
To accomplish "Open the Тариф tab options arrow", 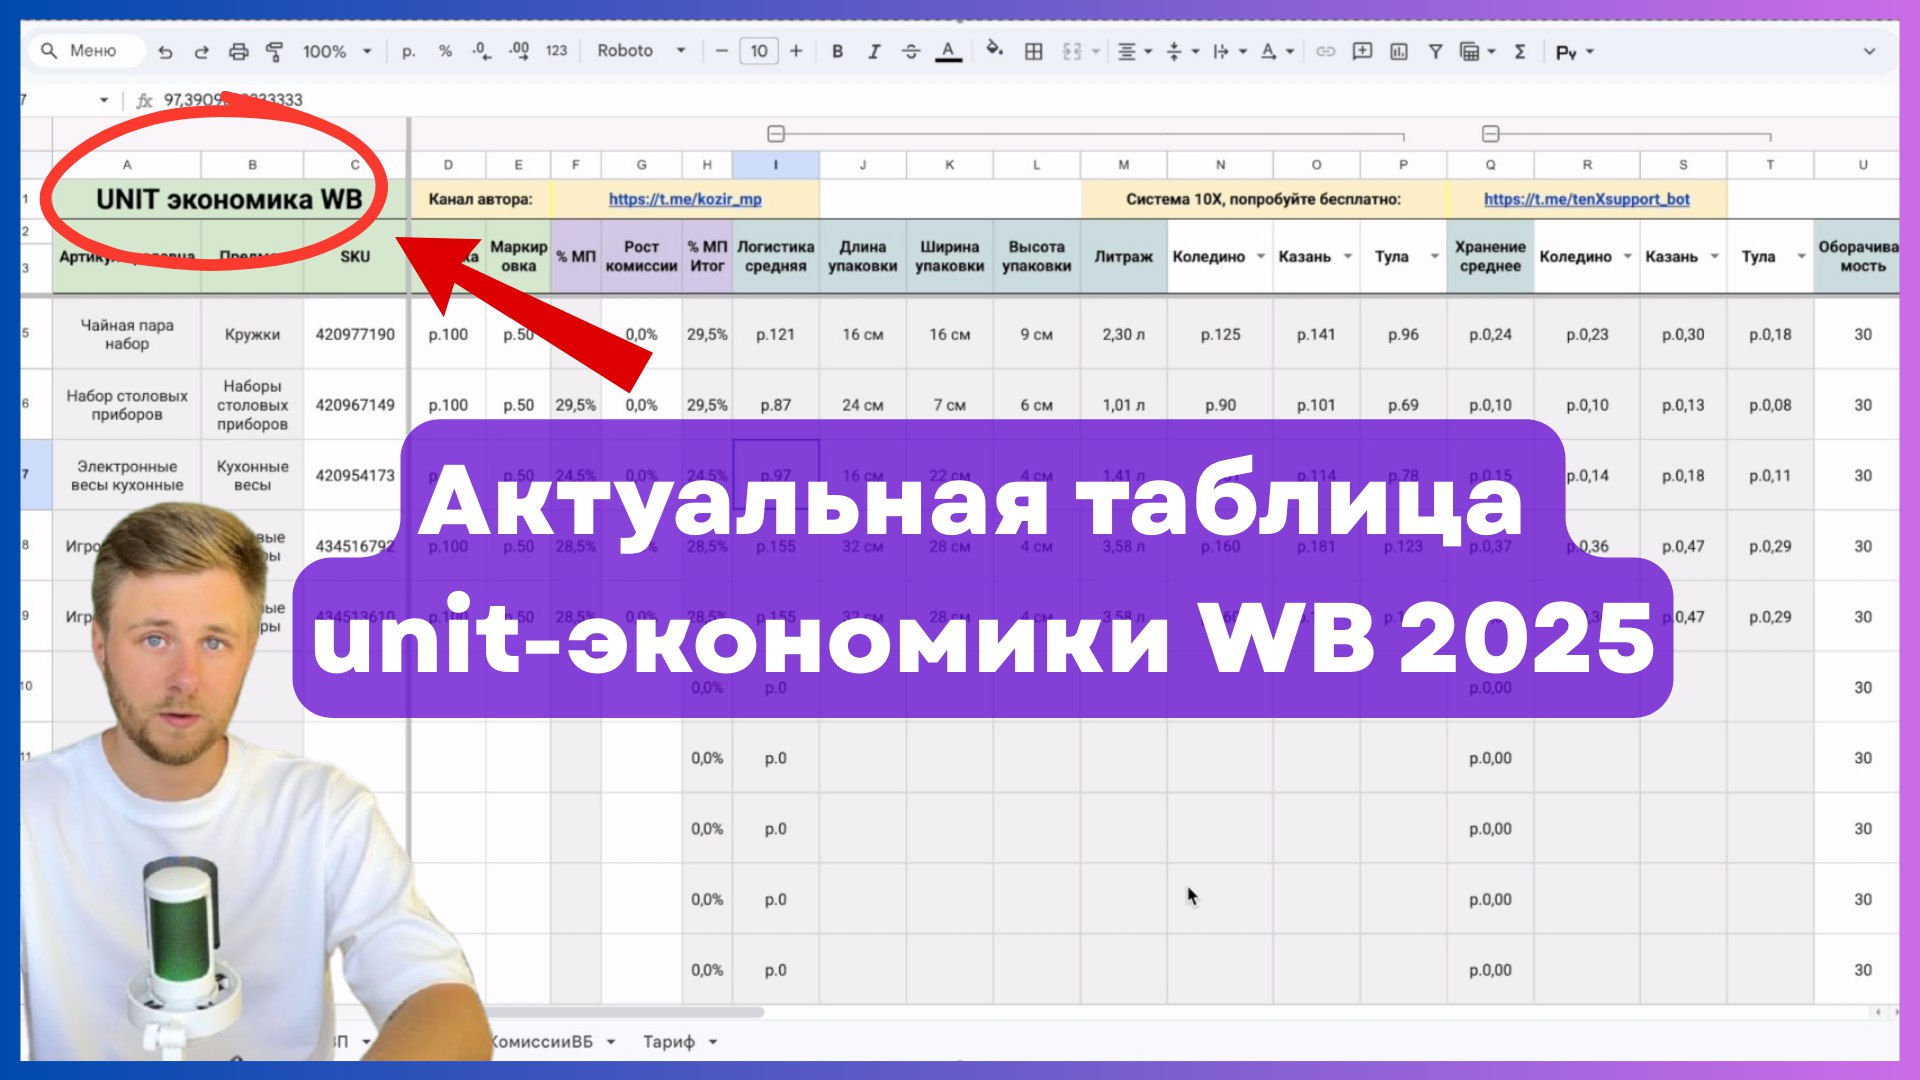I will click(x=713, y=1042).
